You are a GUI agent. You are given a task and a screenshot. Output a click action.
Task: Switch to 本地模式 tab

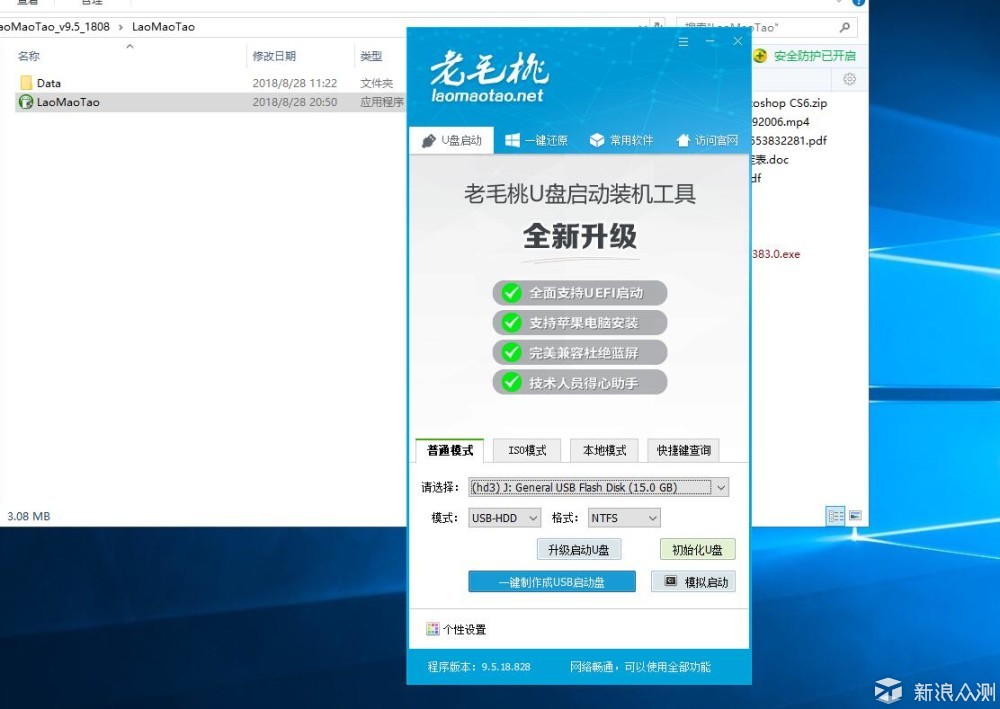coord(604,450)
